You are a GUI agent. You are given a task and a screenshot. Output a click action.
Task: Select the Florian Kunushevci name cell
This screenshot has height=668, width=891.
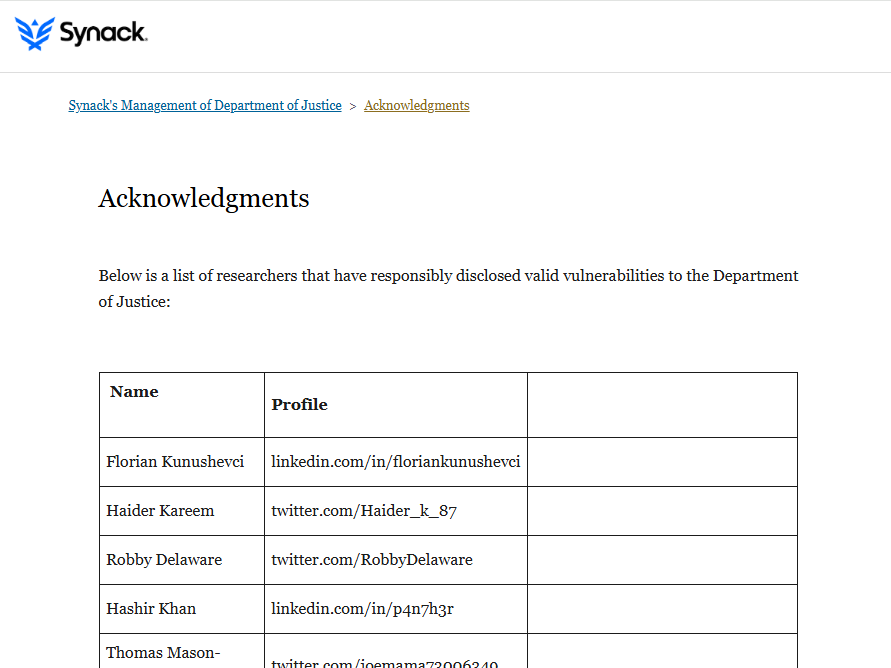click(182, 462)
